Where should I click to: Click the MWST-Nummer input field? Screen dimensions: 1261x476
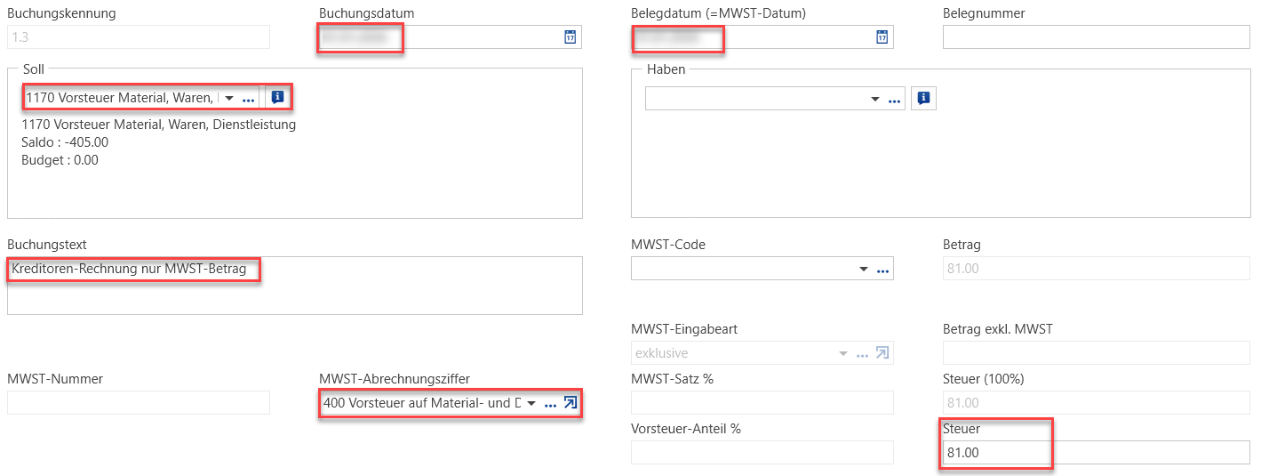[138, 403]
